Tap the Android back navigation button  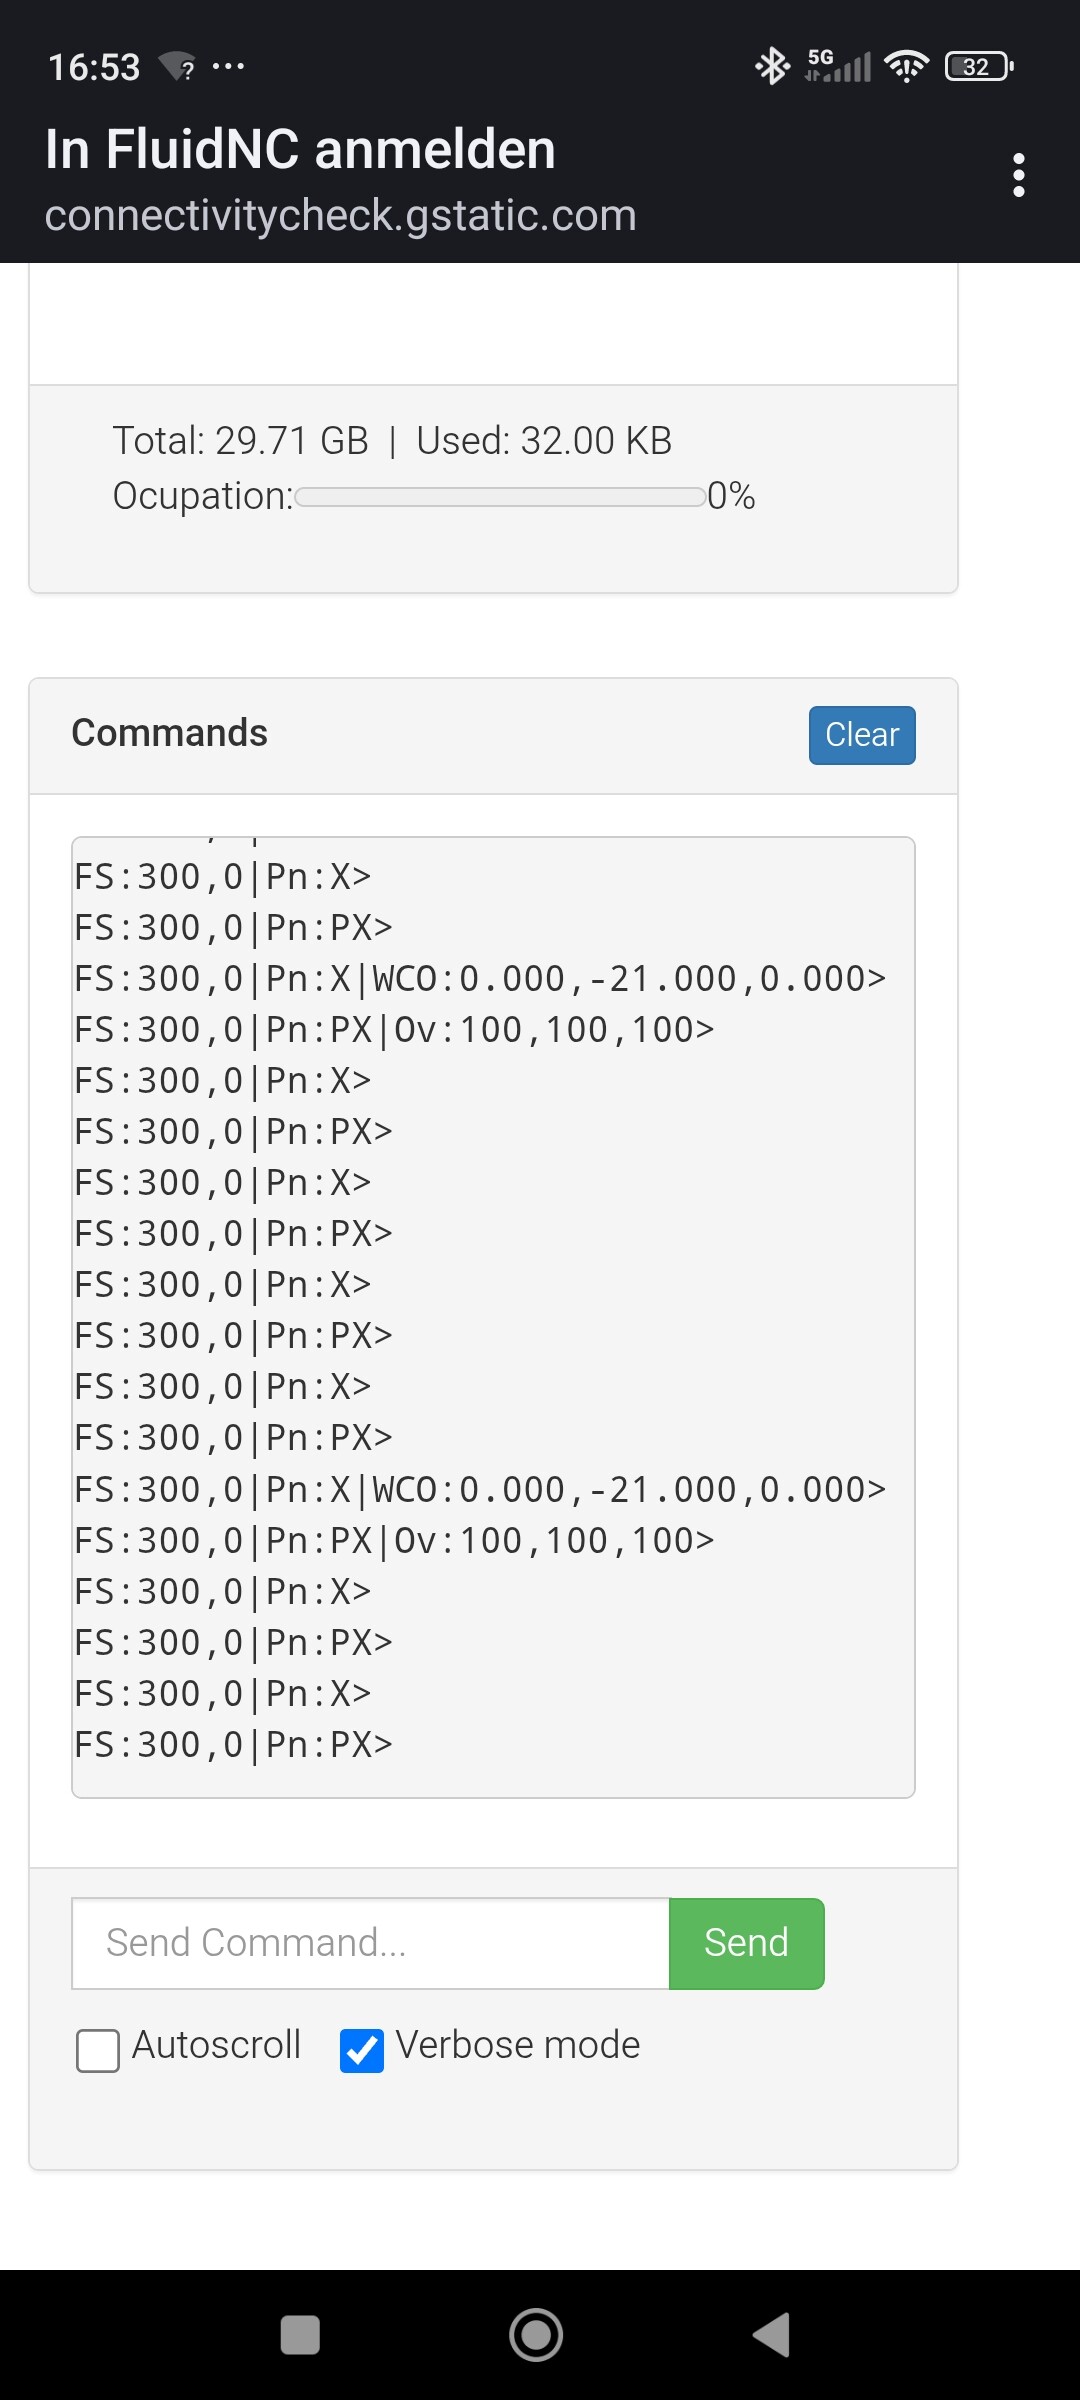(772, 2335)
